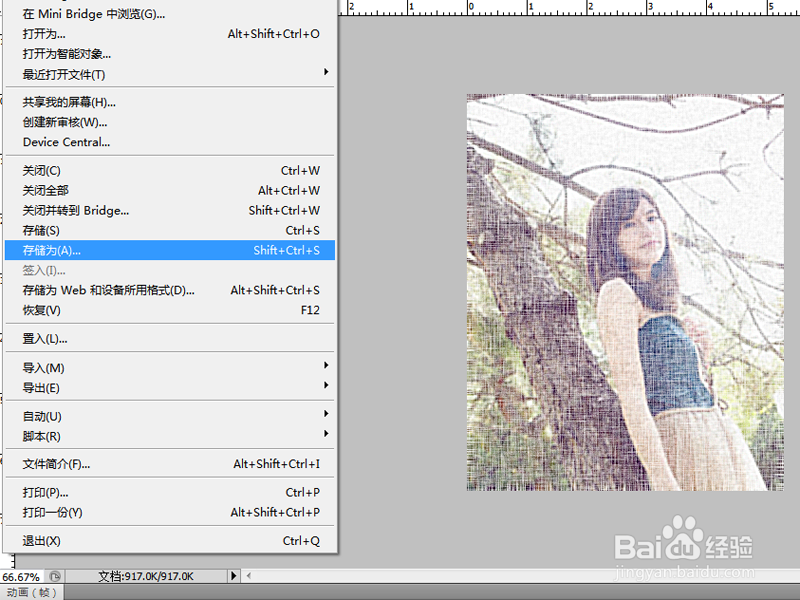This screenshot has height=600, width=800.
Task: Click the zoom field showing 66.67%
Action: [21, 577]
